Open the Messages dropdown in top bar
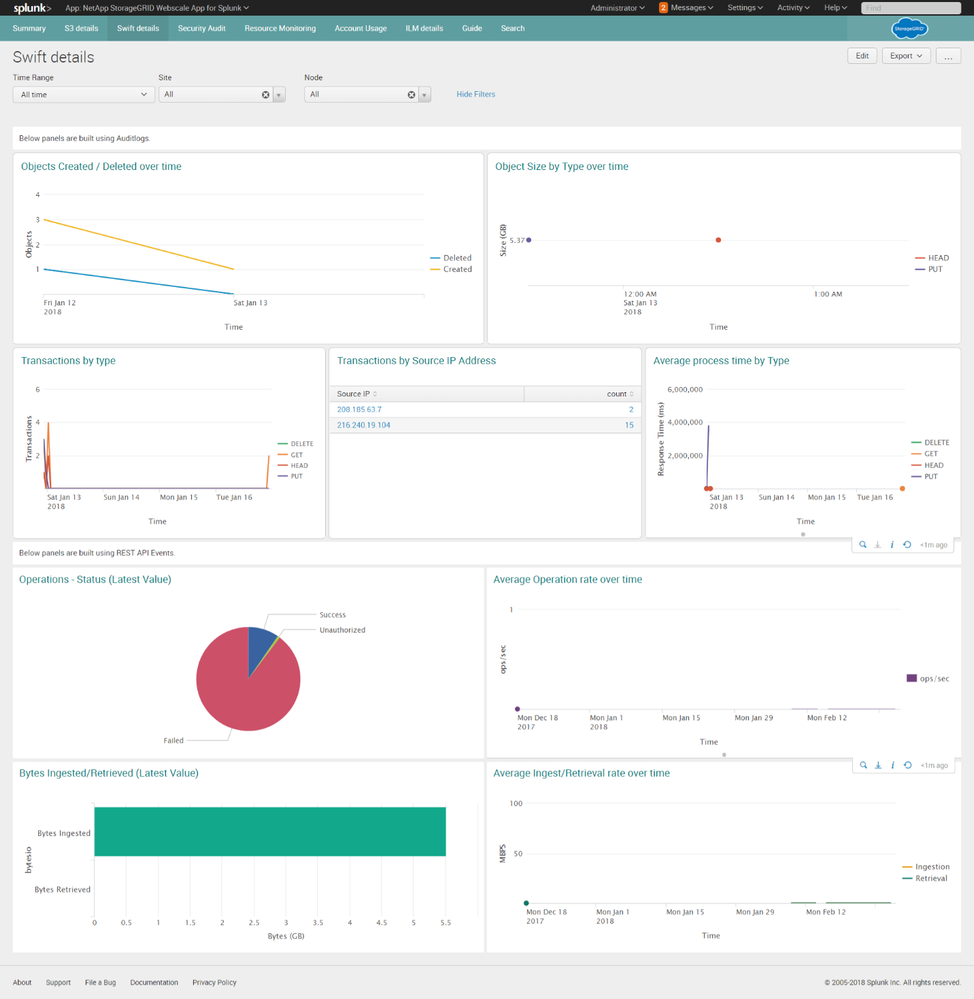974x999 pixels. click(x=687, y=8)
